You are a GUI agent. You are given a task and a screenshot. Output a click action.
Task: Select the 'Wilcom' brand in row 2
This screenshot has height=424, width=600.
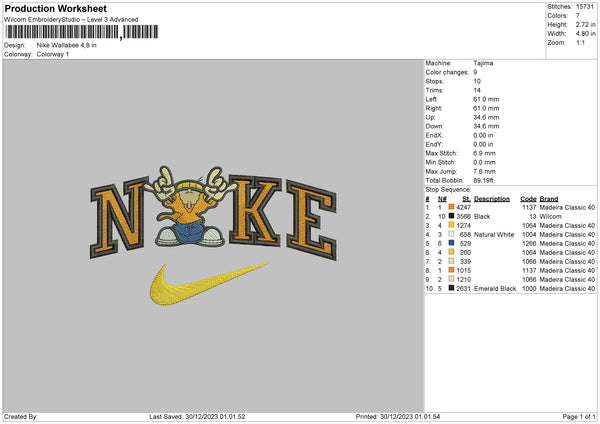tap(550, 216)
